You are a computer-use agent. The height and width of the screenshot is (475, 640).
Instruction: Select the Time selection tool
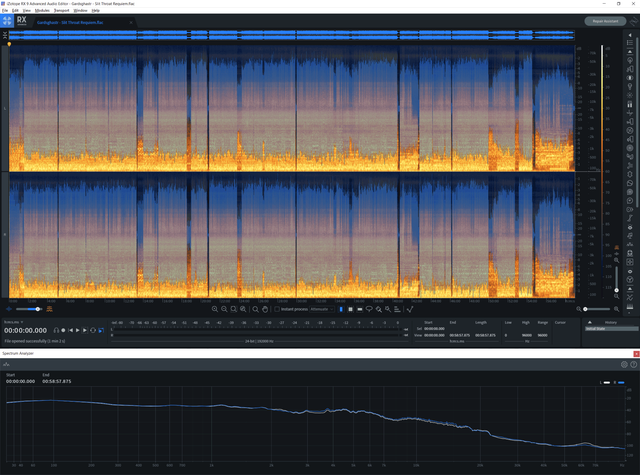tap(341, 309)
